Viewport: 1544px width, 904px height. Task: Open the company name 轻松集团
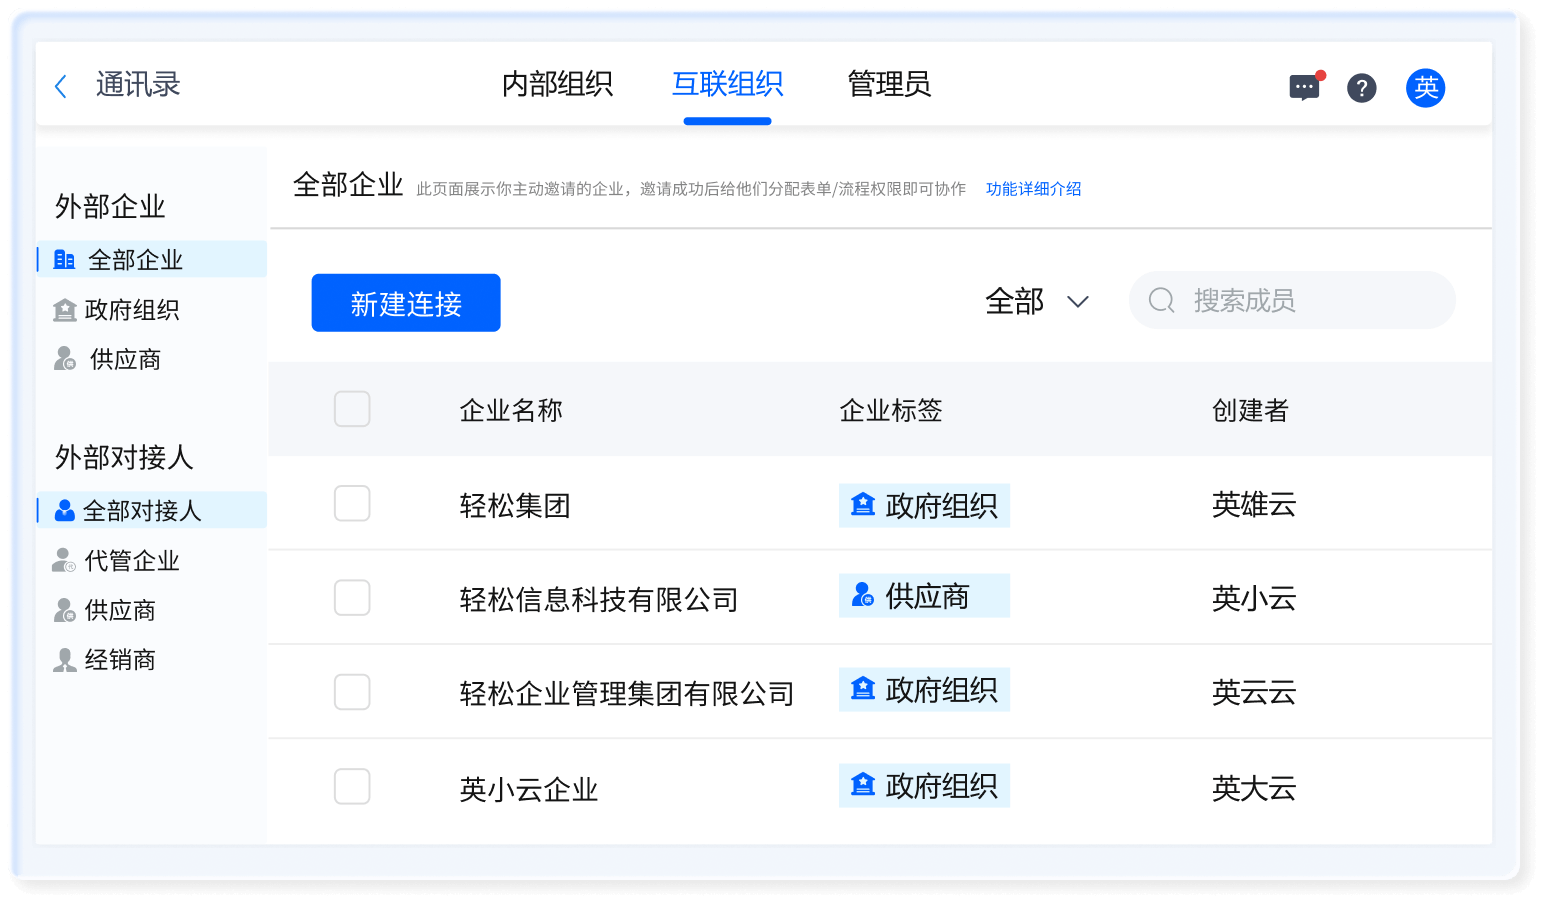[x=515, y=506]
